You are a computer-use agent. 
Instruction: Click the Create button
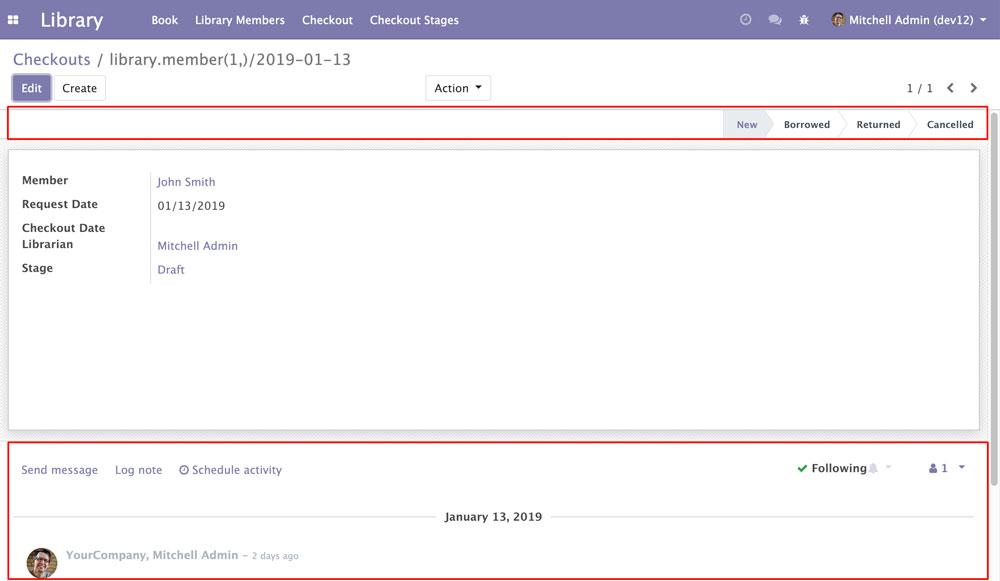pos(80,88)
